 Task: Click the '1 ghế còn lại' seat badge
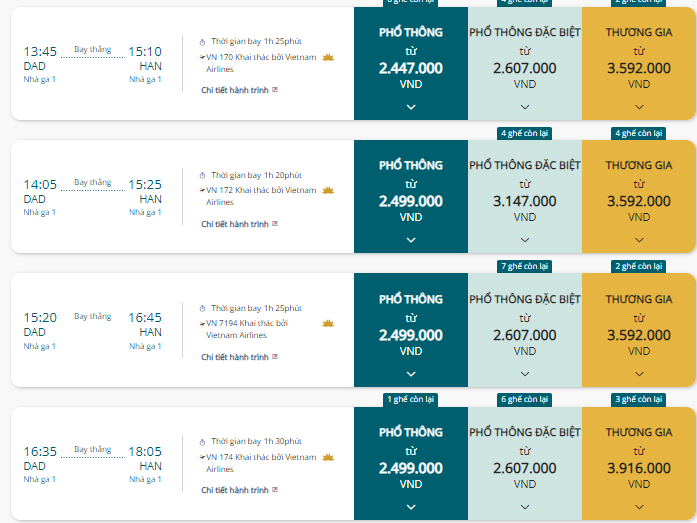pyautogui.click(x=411, y=399)
